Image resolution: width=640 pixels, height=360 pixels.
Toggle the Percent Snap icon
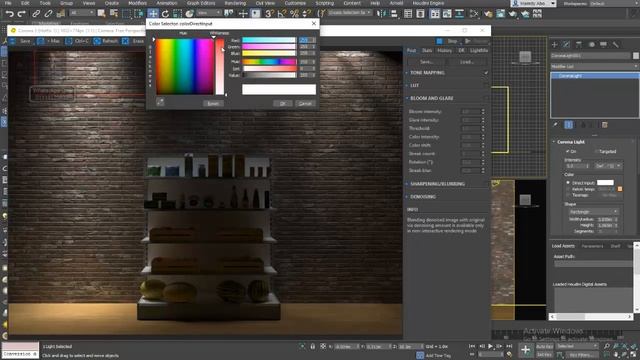pos(294,13)
